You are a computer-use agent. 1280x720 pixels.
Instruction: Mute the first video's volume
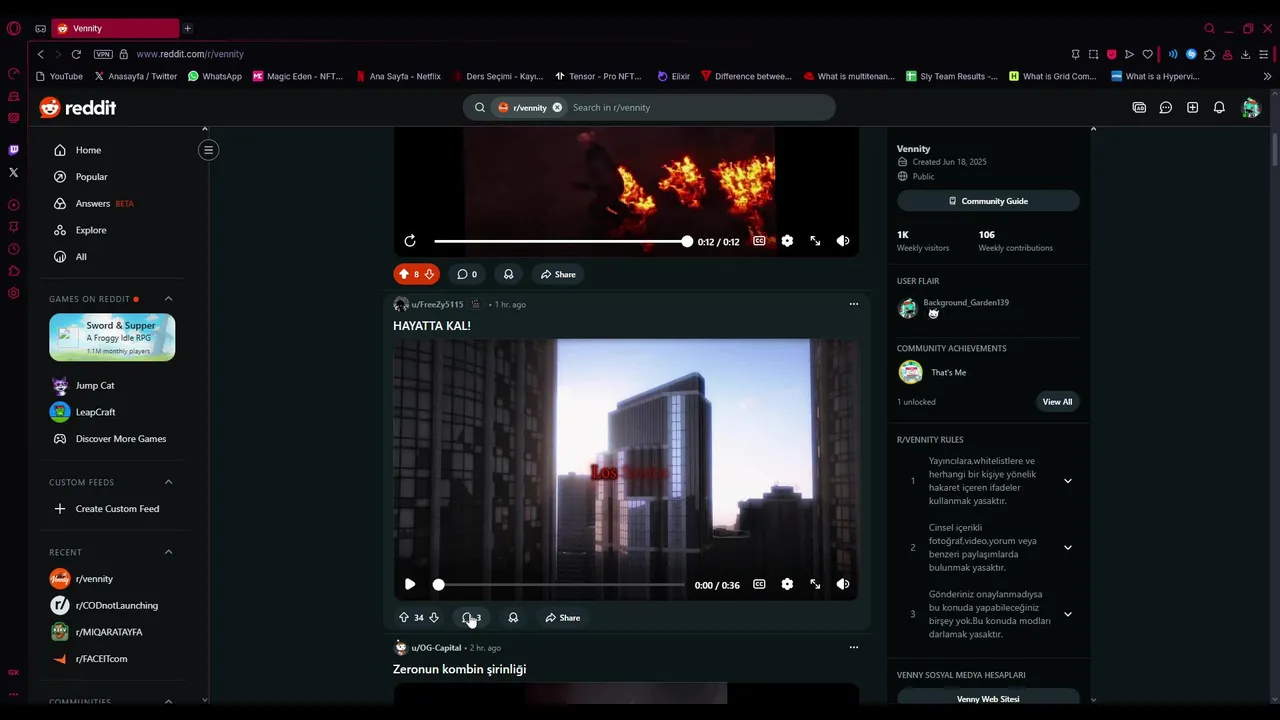(x=843, y=241)
